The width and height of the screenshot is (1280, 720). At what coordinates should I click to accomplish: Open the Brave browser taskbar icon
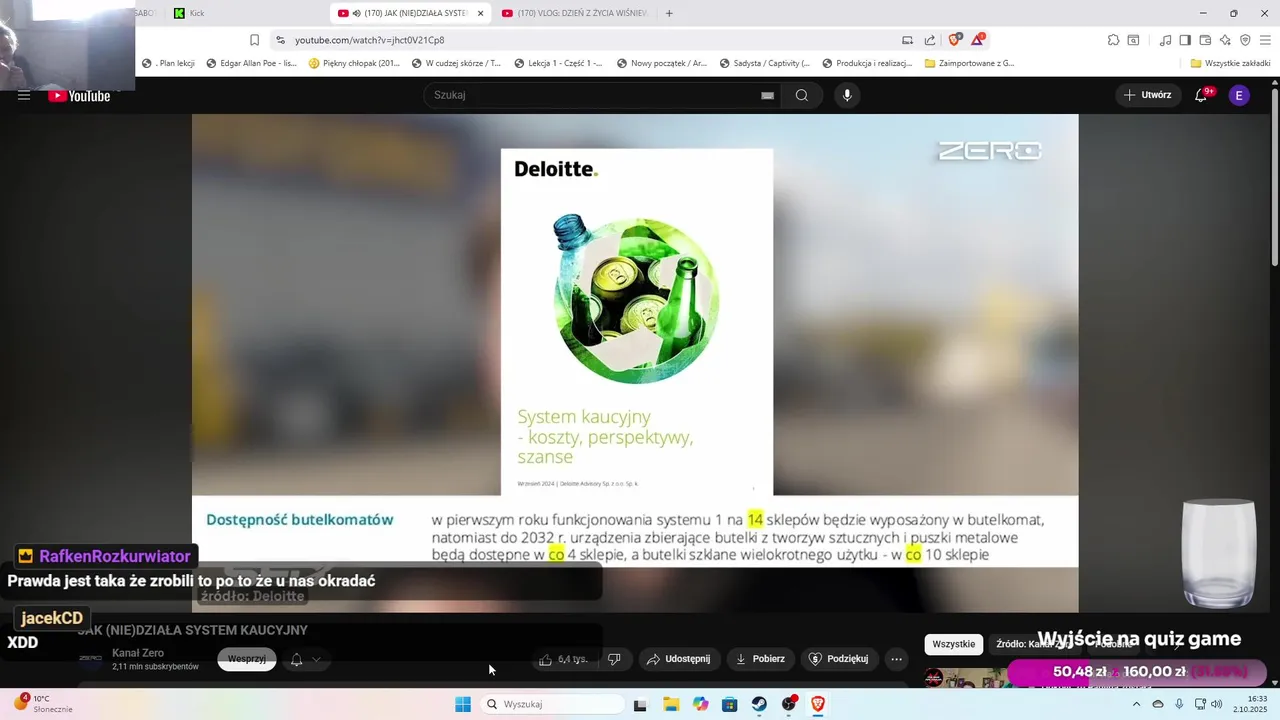point(818,704)
